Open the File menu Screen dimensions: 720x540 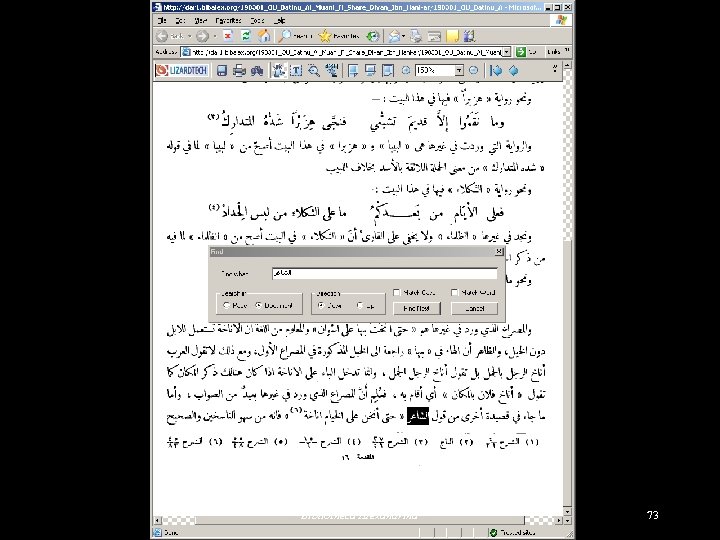point(162,21)
